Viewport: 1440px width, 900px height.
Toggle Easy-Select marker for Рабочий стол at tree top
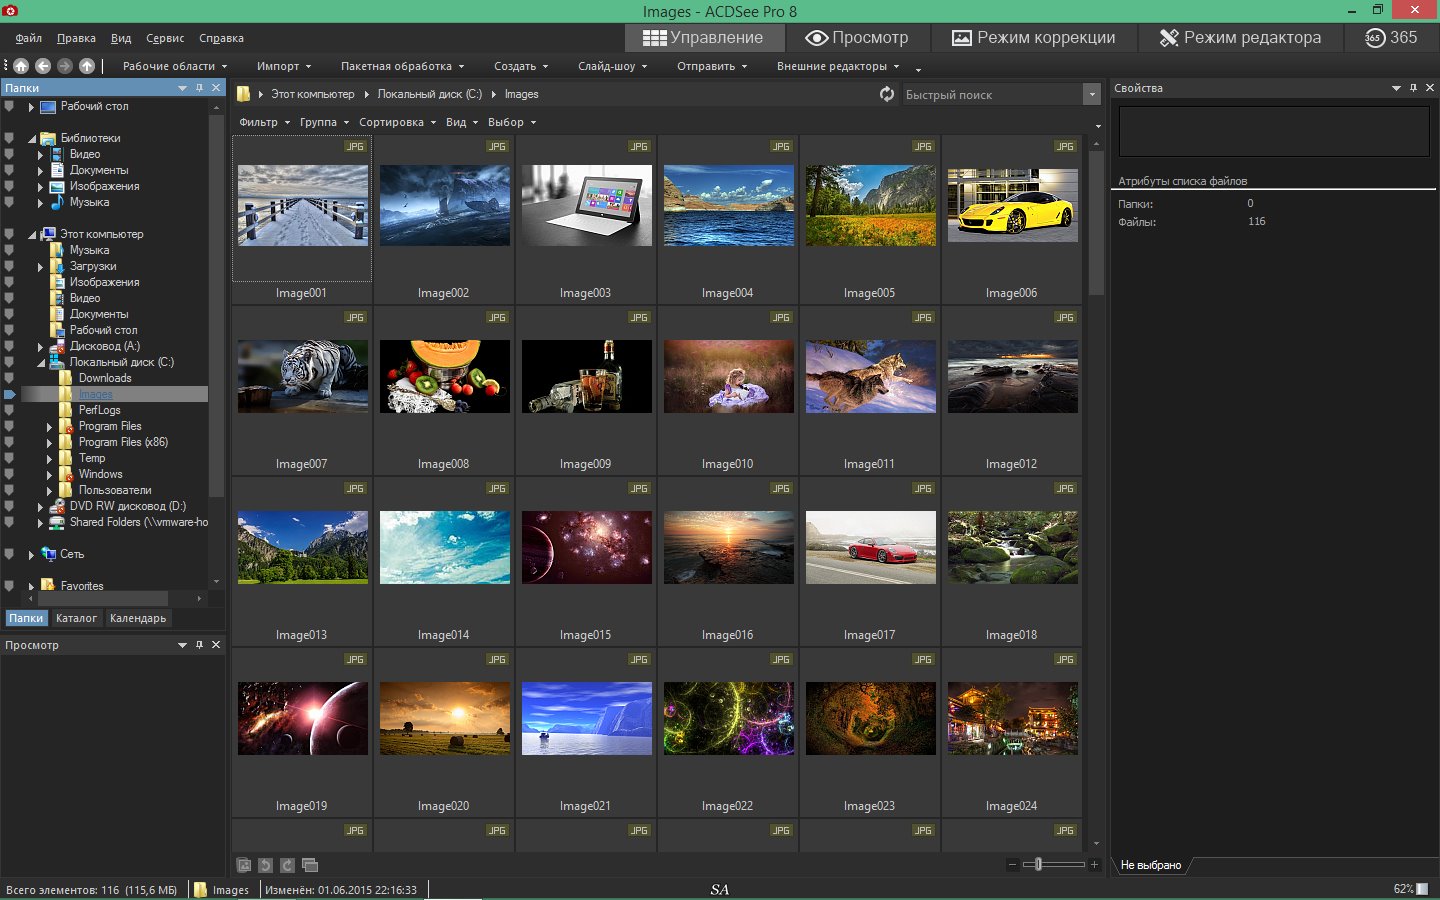9,106
